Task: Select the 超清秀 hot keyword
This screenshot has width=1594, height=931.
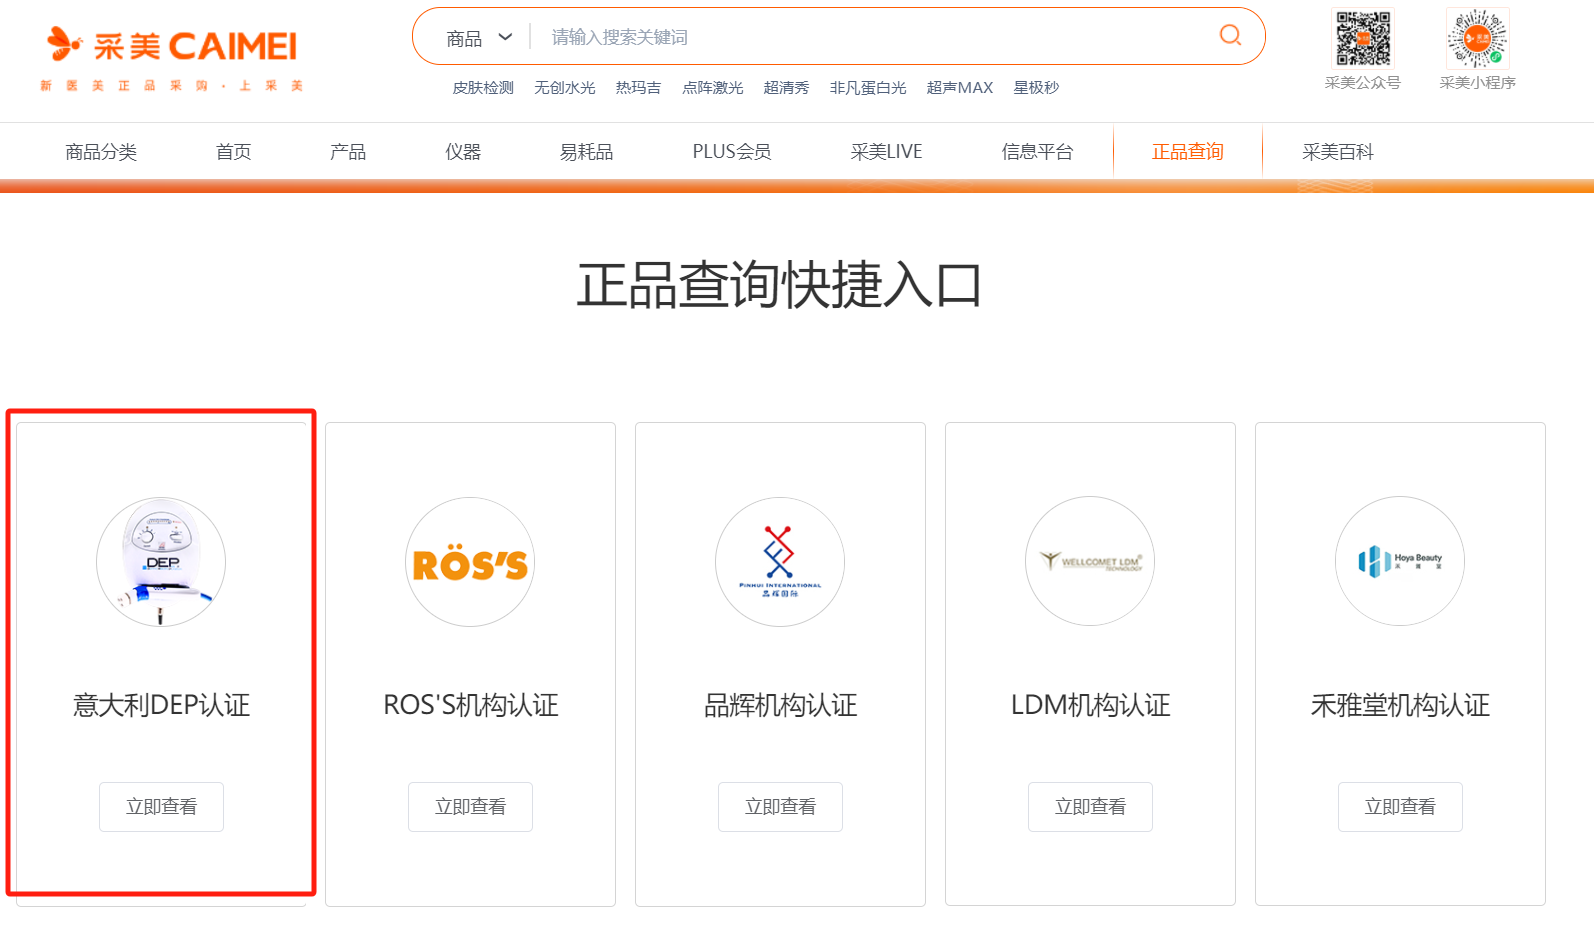Action: pyautogui.click(x=786, y=88)
